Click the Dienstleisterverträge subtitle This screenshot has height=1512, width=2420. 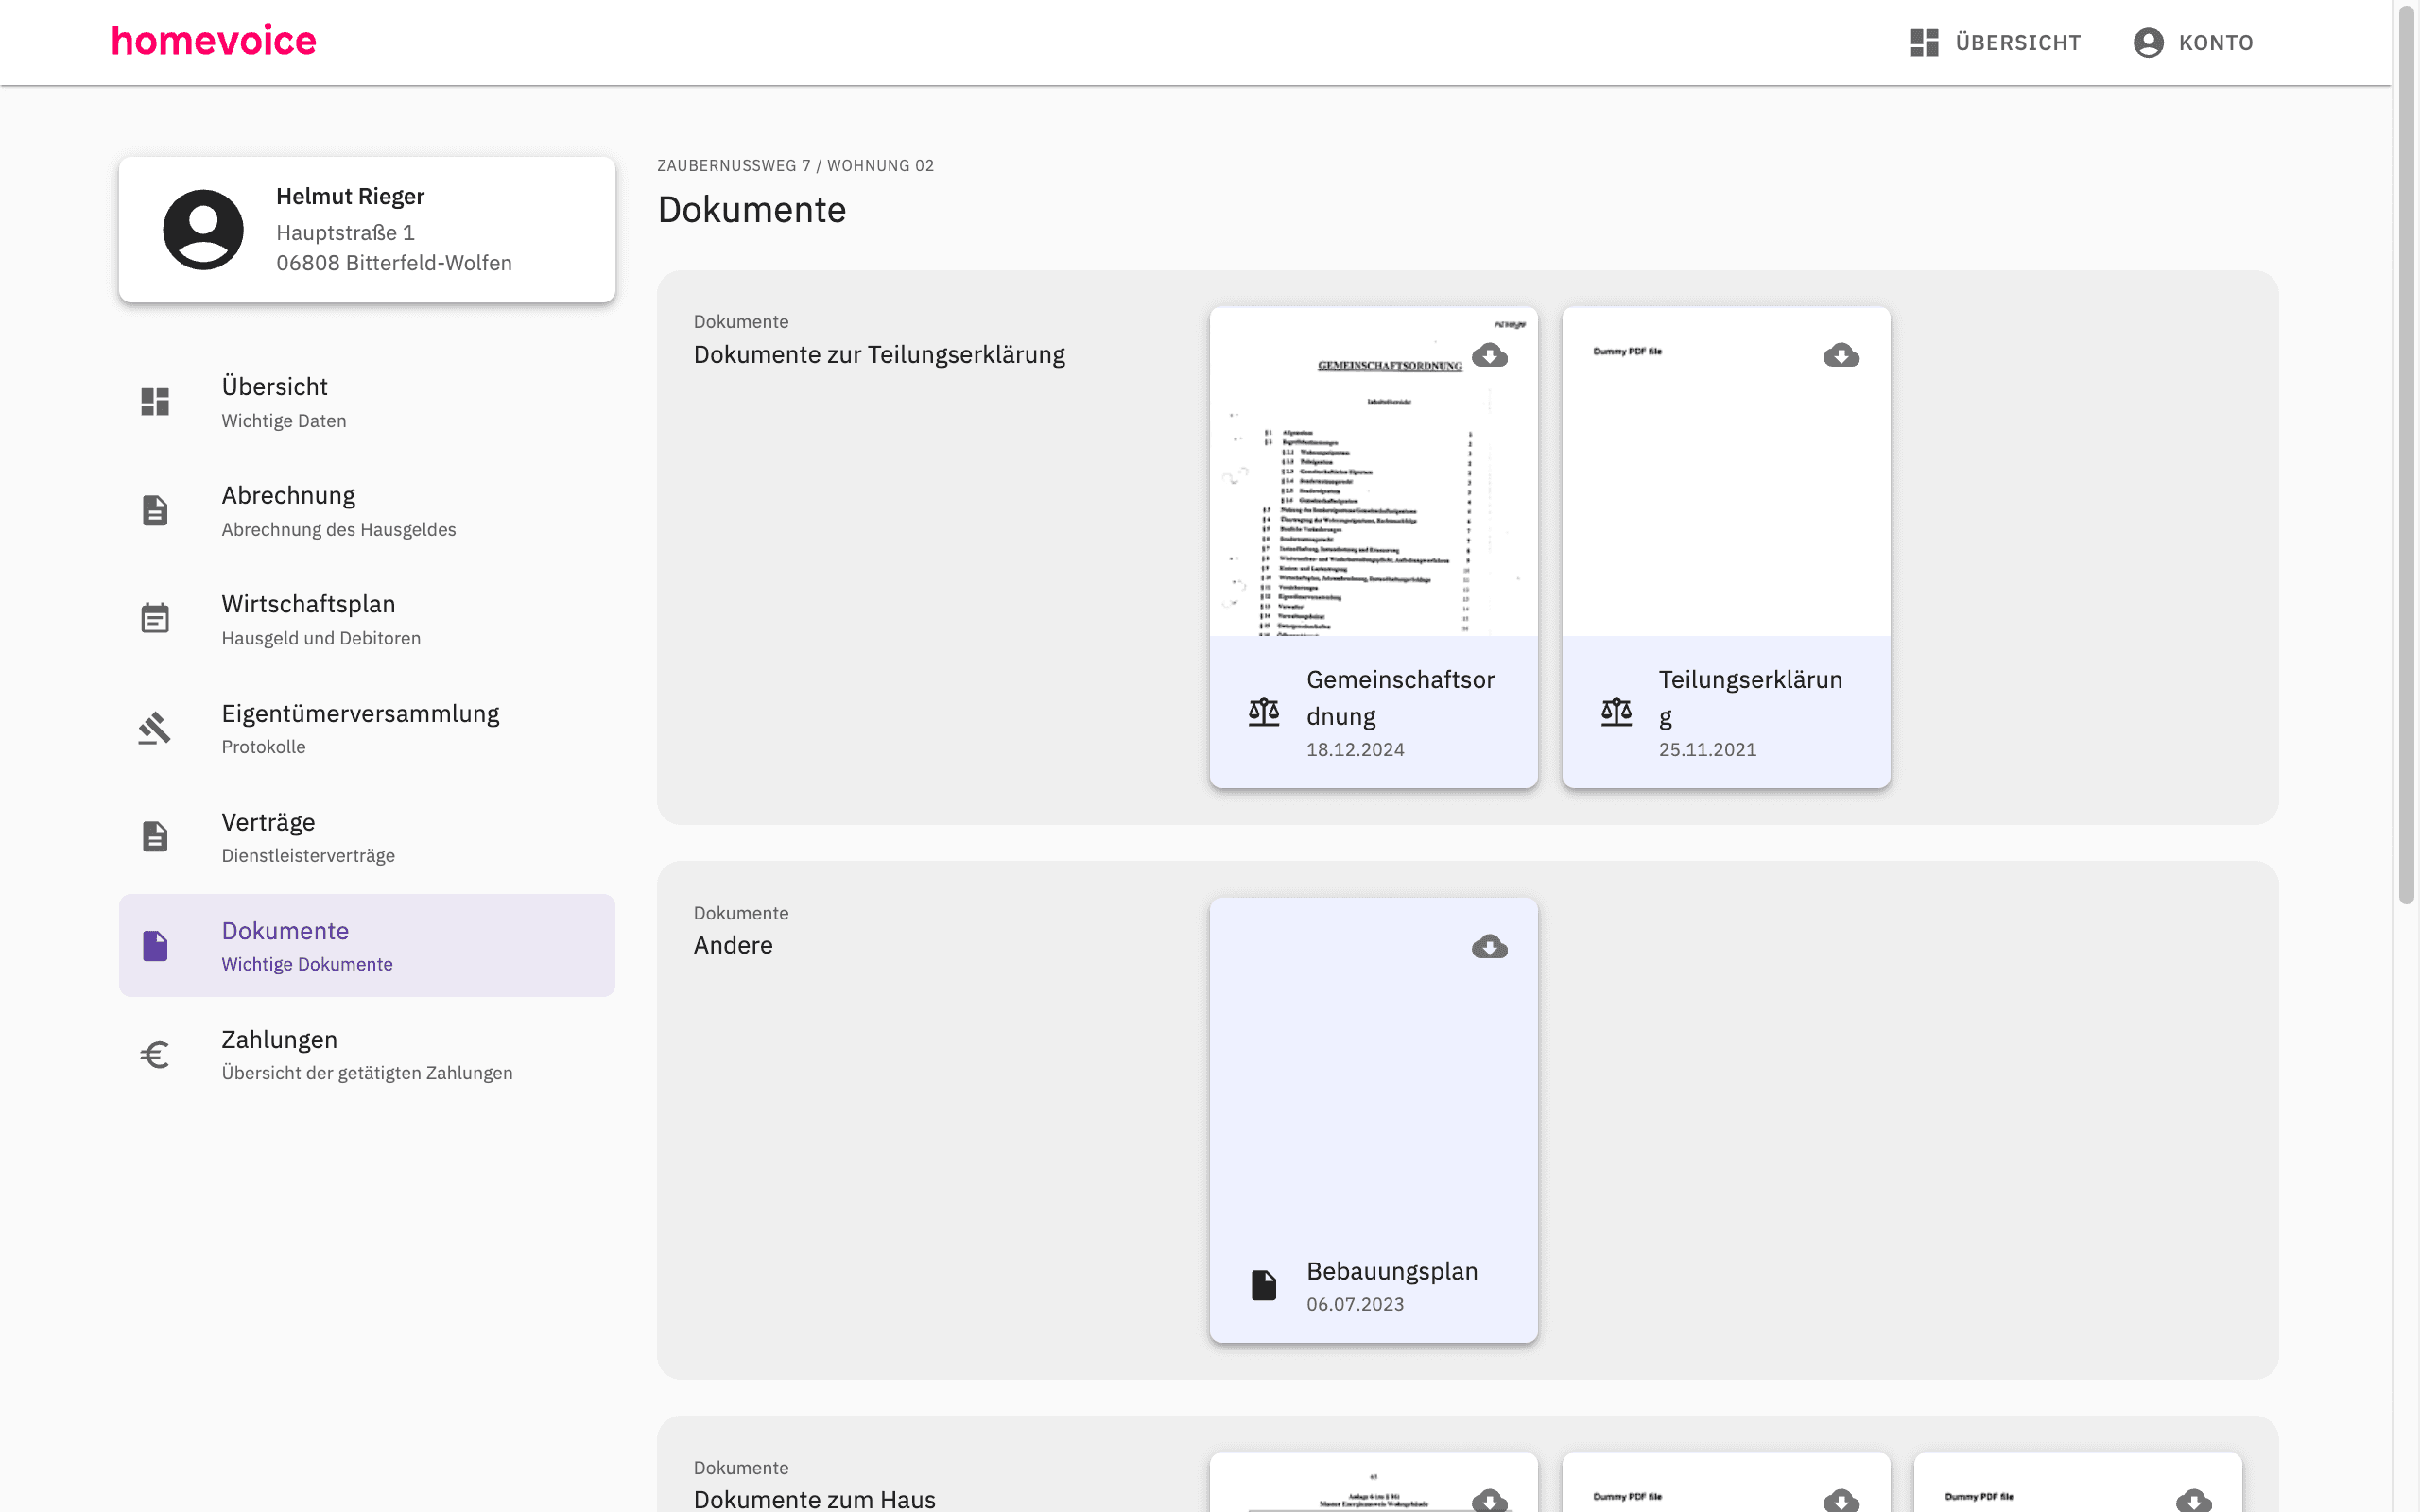tap(308, 856)
